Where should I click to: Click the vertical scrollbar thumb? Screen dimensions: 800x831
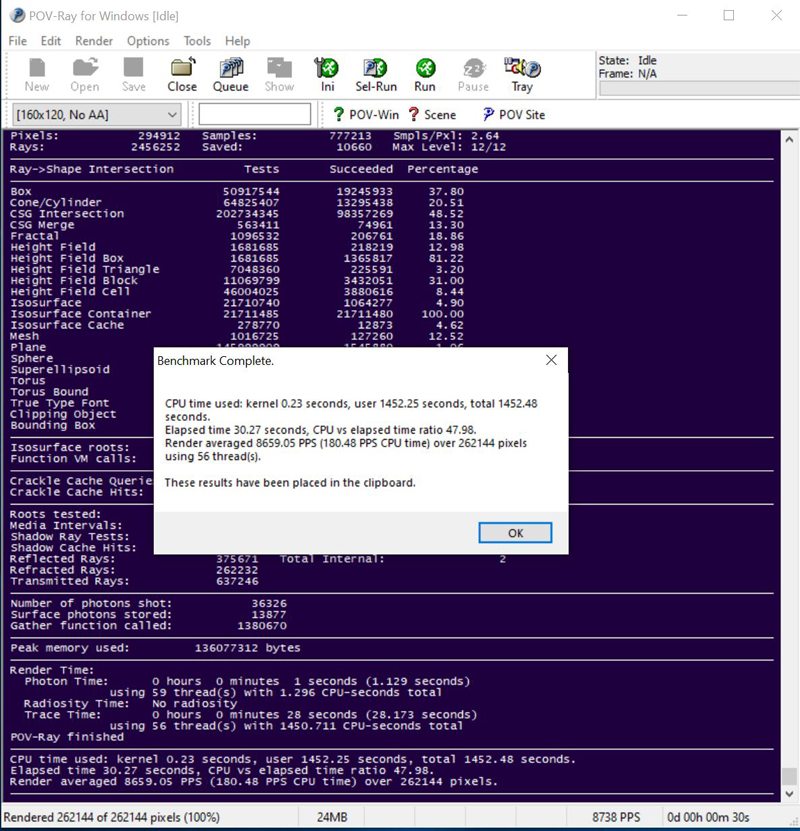[789, 776]
